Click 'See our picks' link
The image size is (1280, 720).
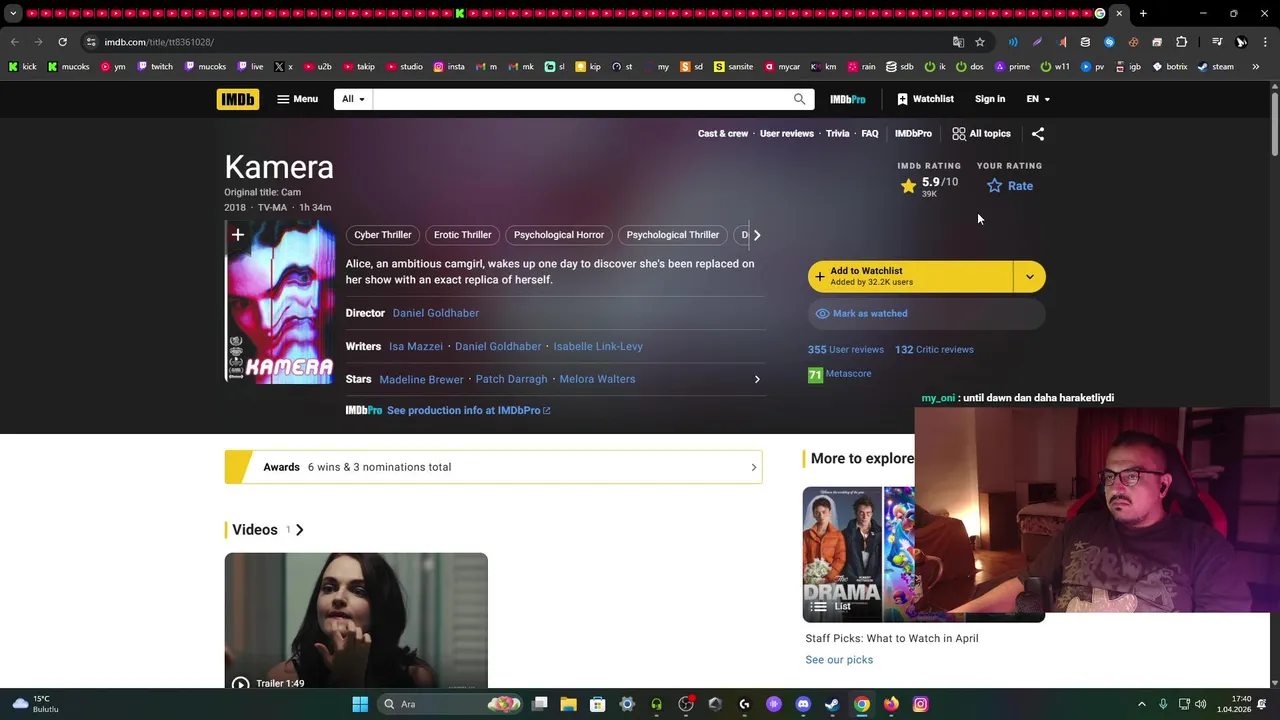tap(839, 660)
